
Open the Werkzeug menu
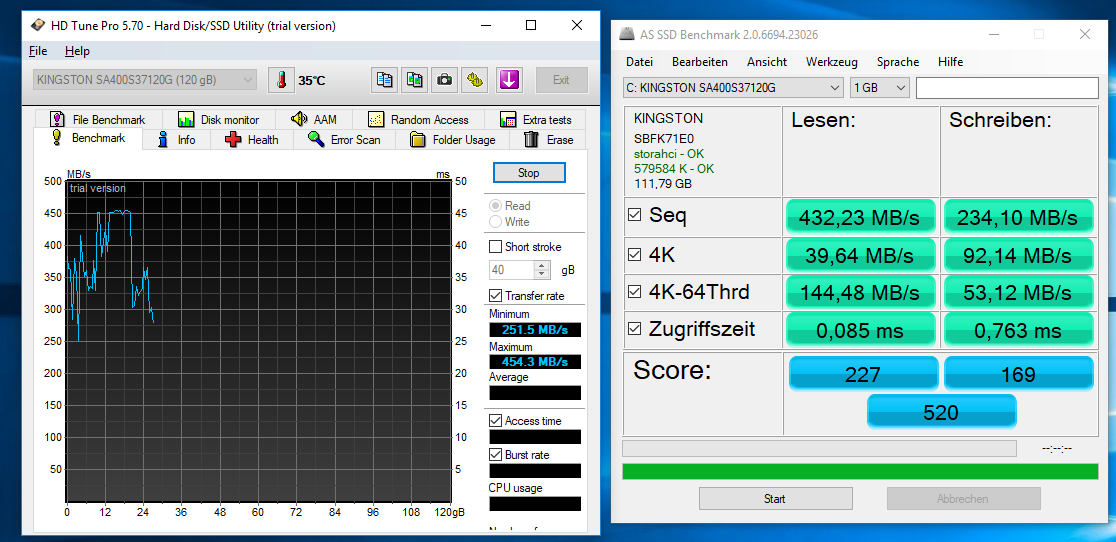point(831,62)
